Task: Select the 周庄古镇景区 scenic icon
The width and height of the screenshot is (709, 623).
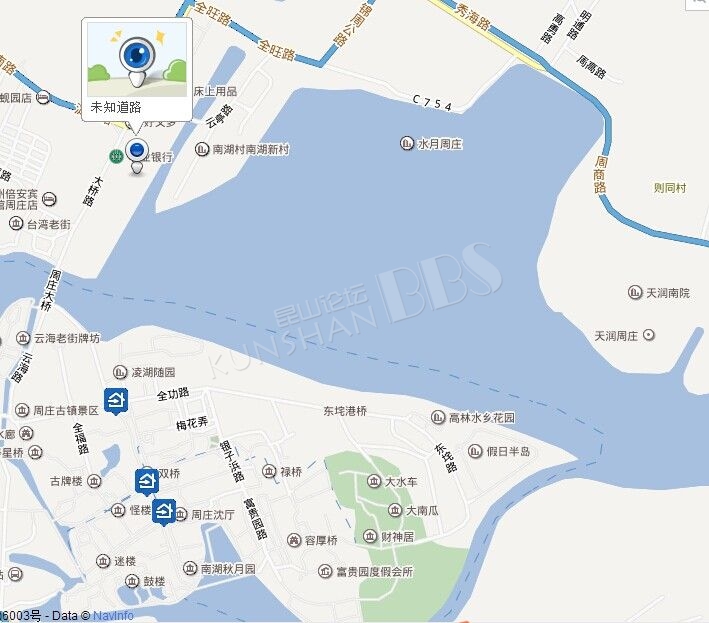Action: tap(22, 410)
